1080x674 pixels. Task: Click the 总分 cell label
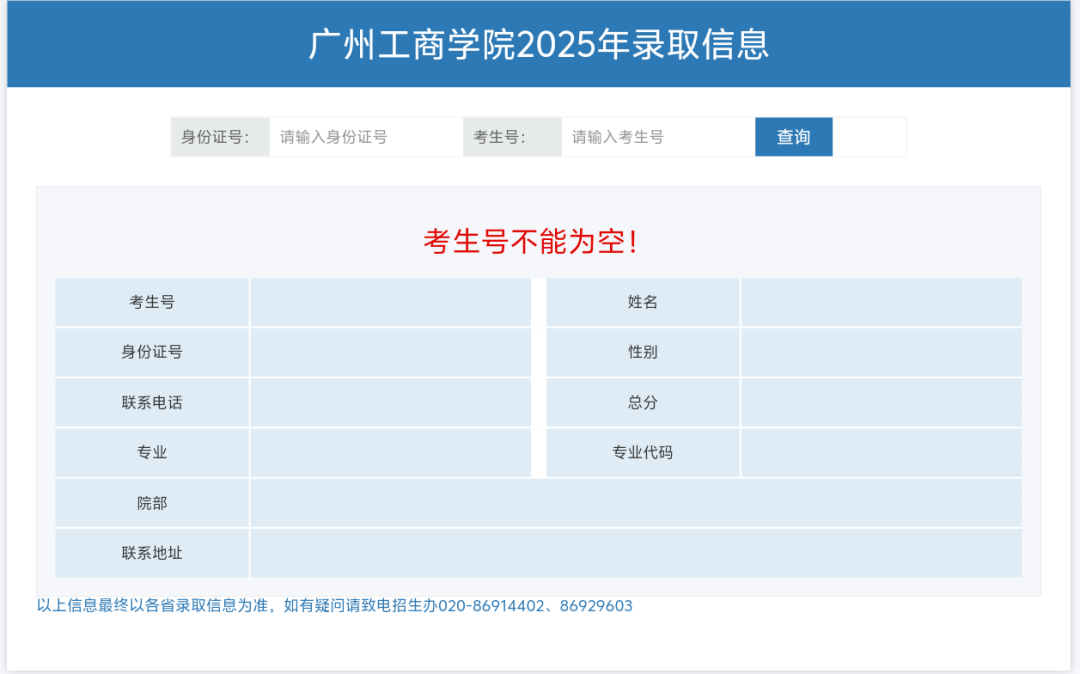641,402
